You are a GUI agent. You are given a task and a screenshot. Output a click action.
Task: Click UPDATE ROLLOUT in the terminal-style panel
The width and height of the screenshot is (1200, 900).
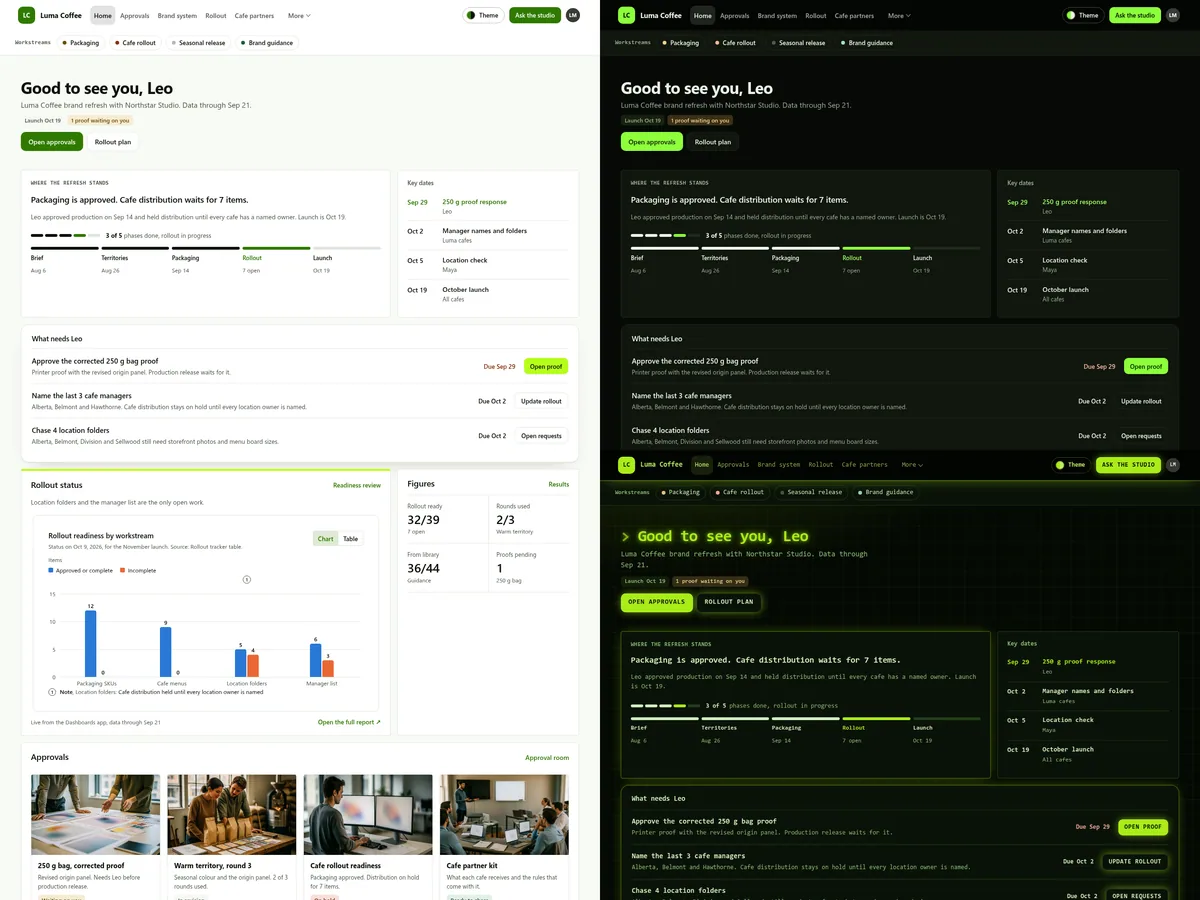click(1135, 861)
